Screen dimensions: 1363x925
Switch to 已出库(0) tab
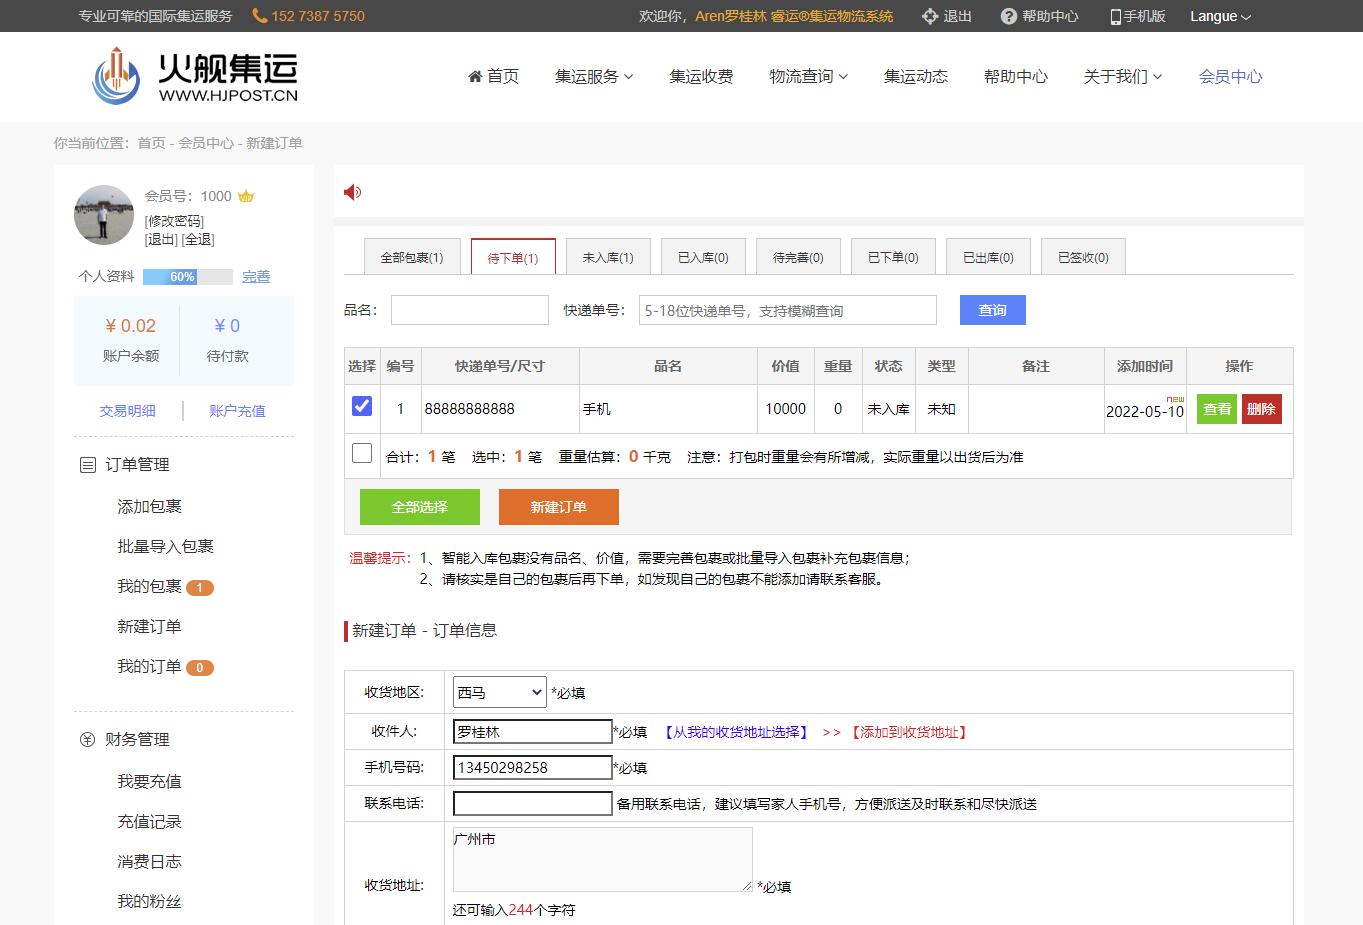point(988,257)
